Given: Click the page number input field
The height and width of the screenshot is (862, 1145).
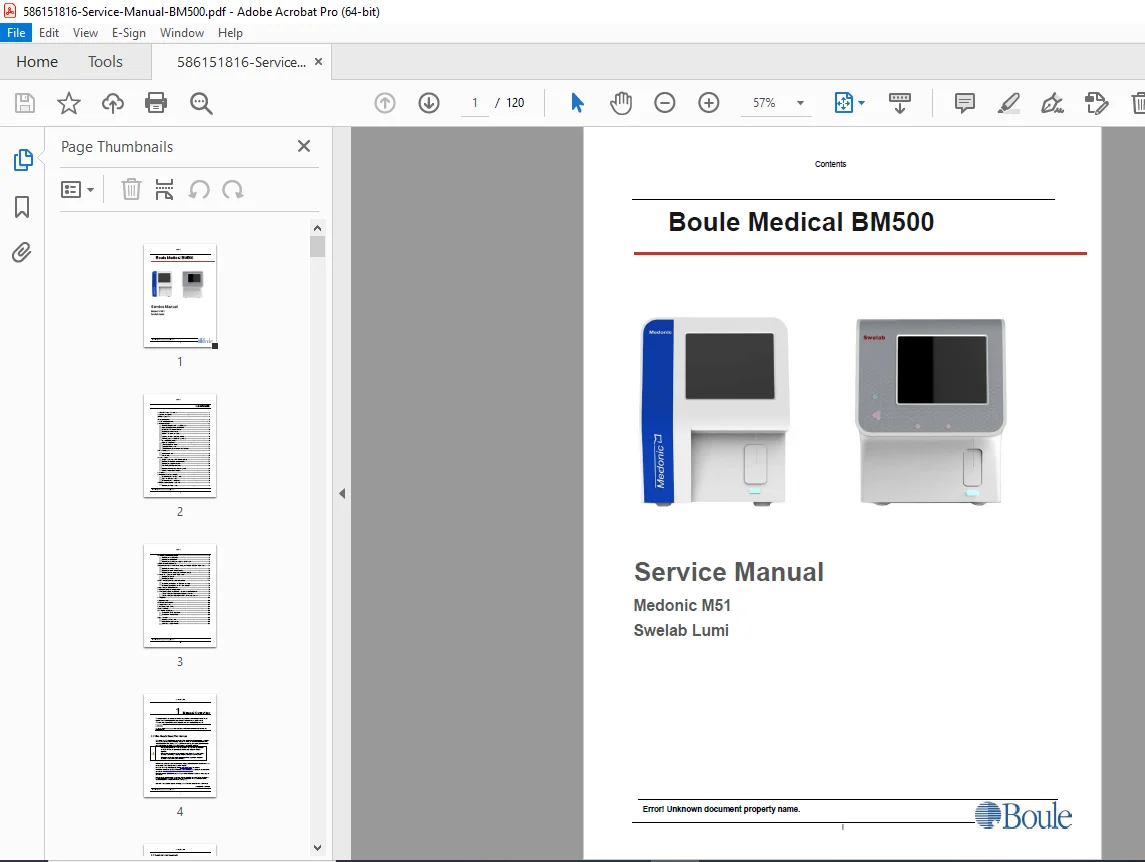Looking at the screenshot, I should click(475, 103).
